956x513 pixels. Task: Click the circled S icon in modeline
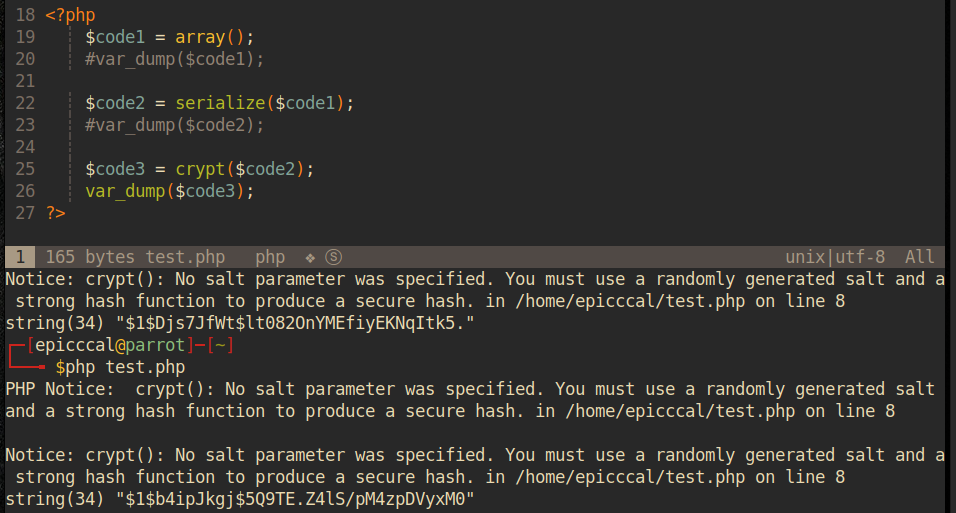click(x=334, y=257)
